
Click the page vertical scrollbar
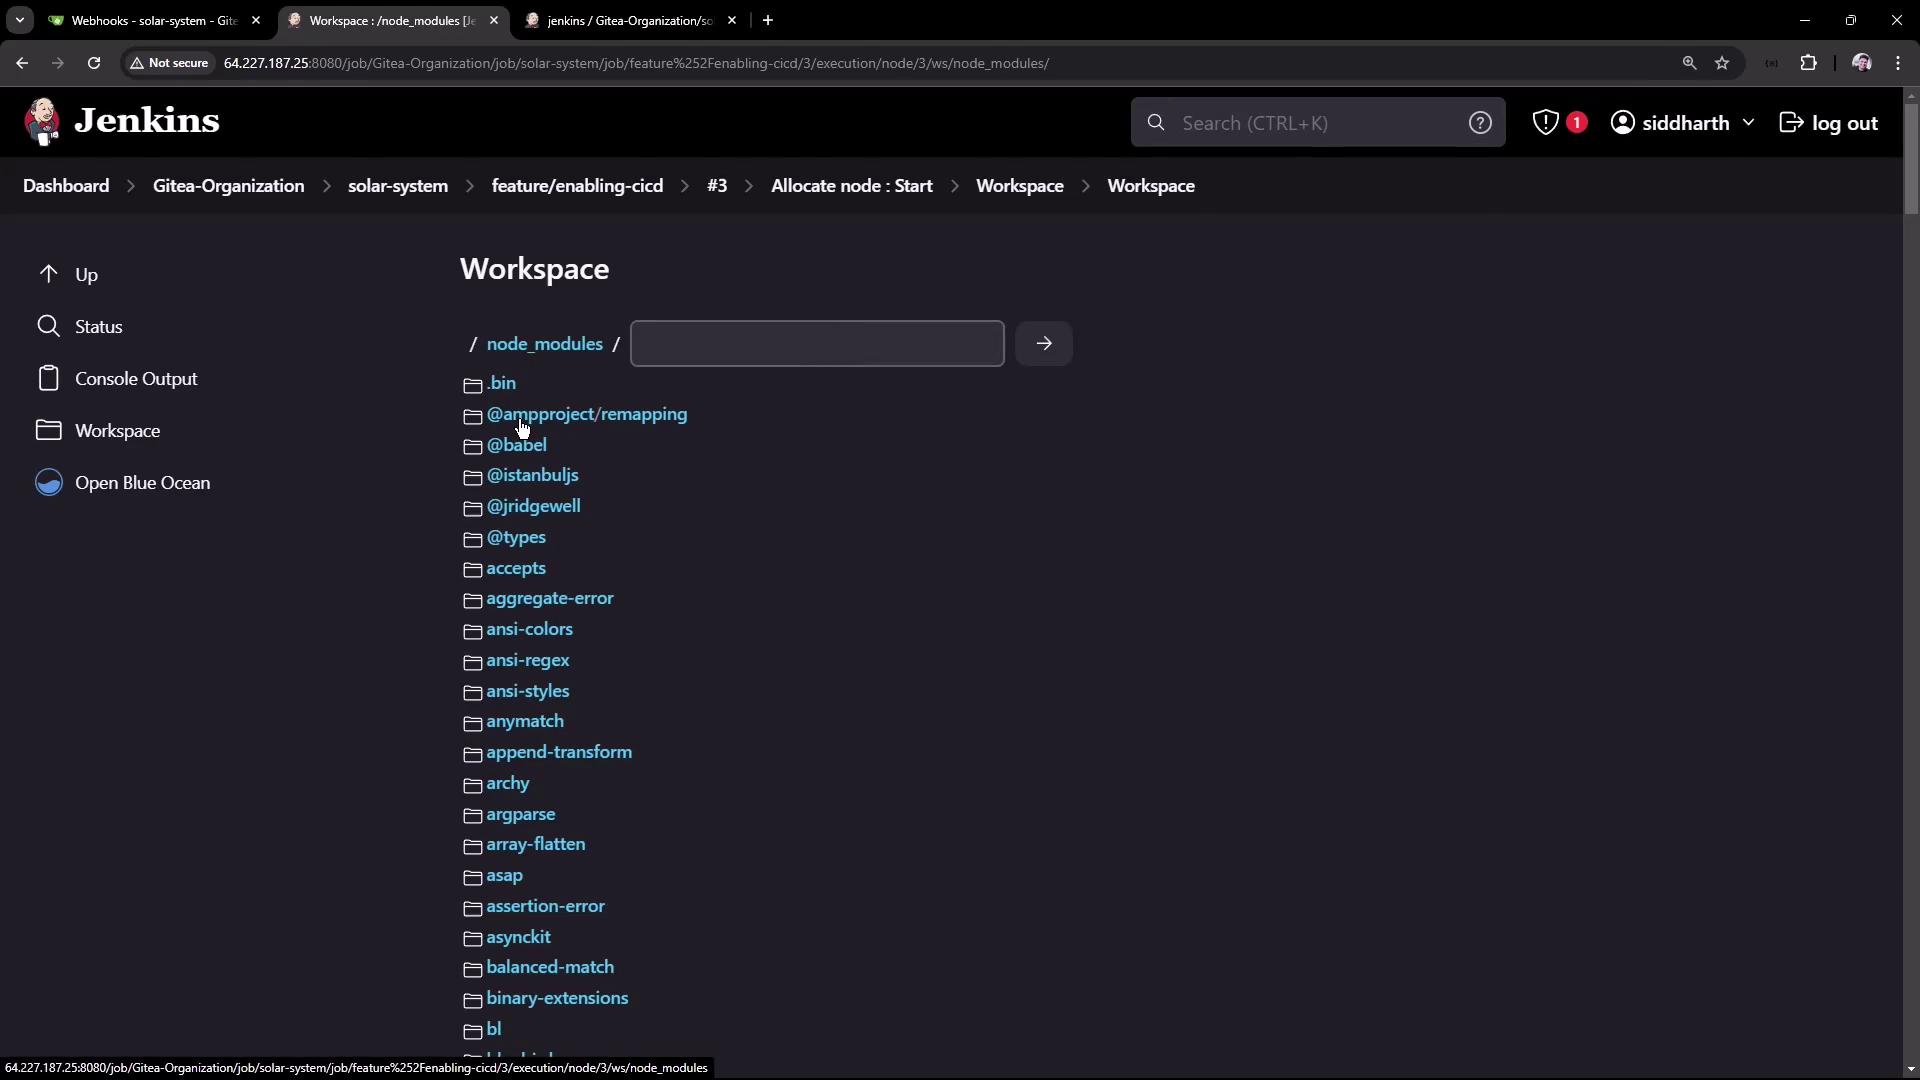pos(1911,160)
